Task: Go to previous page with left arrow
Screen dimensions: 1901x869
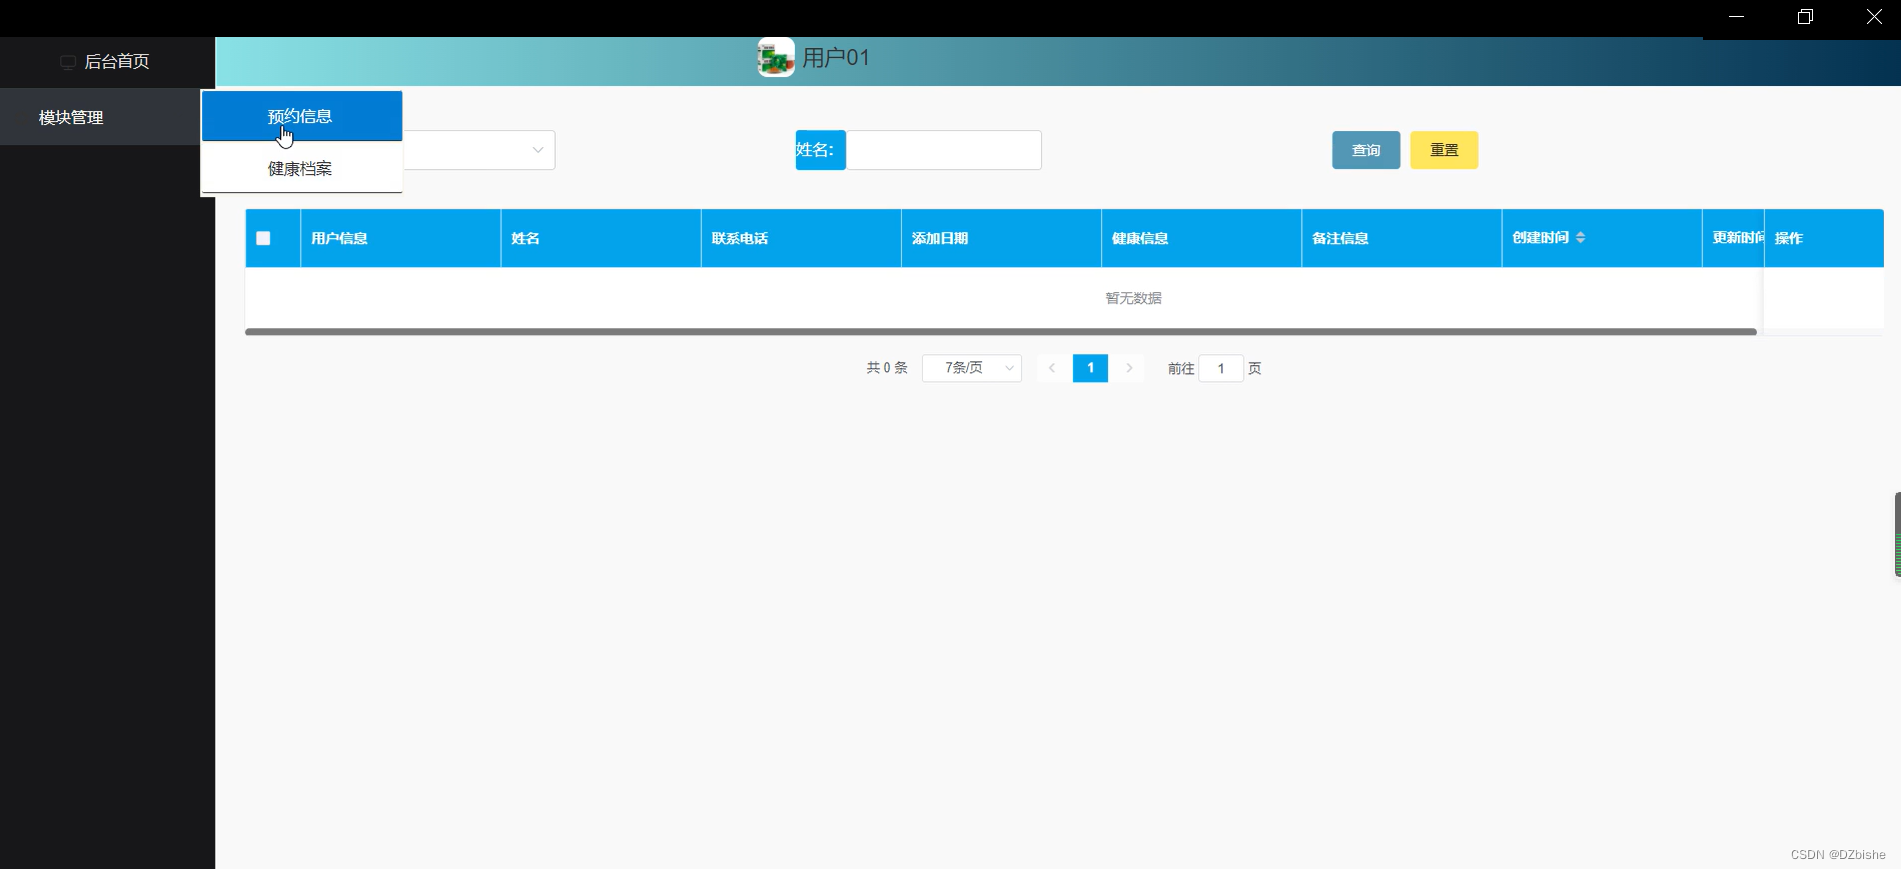Action: click(x=1052, y=368)
